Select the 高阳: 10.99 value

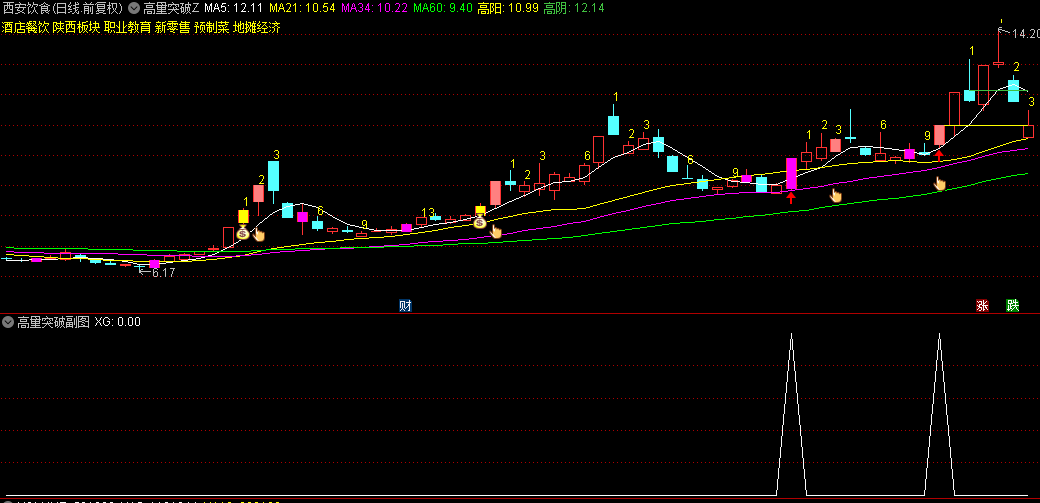click(x=508, y=9)
